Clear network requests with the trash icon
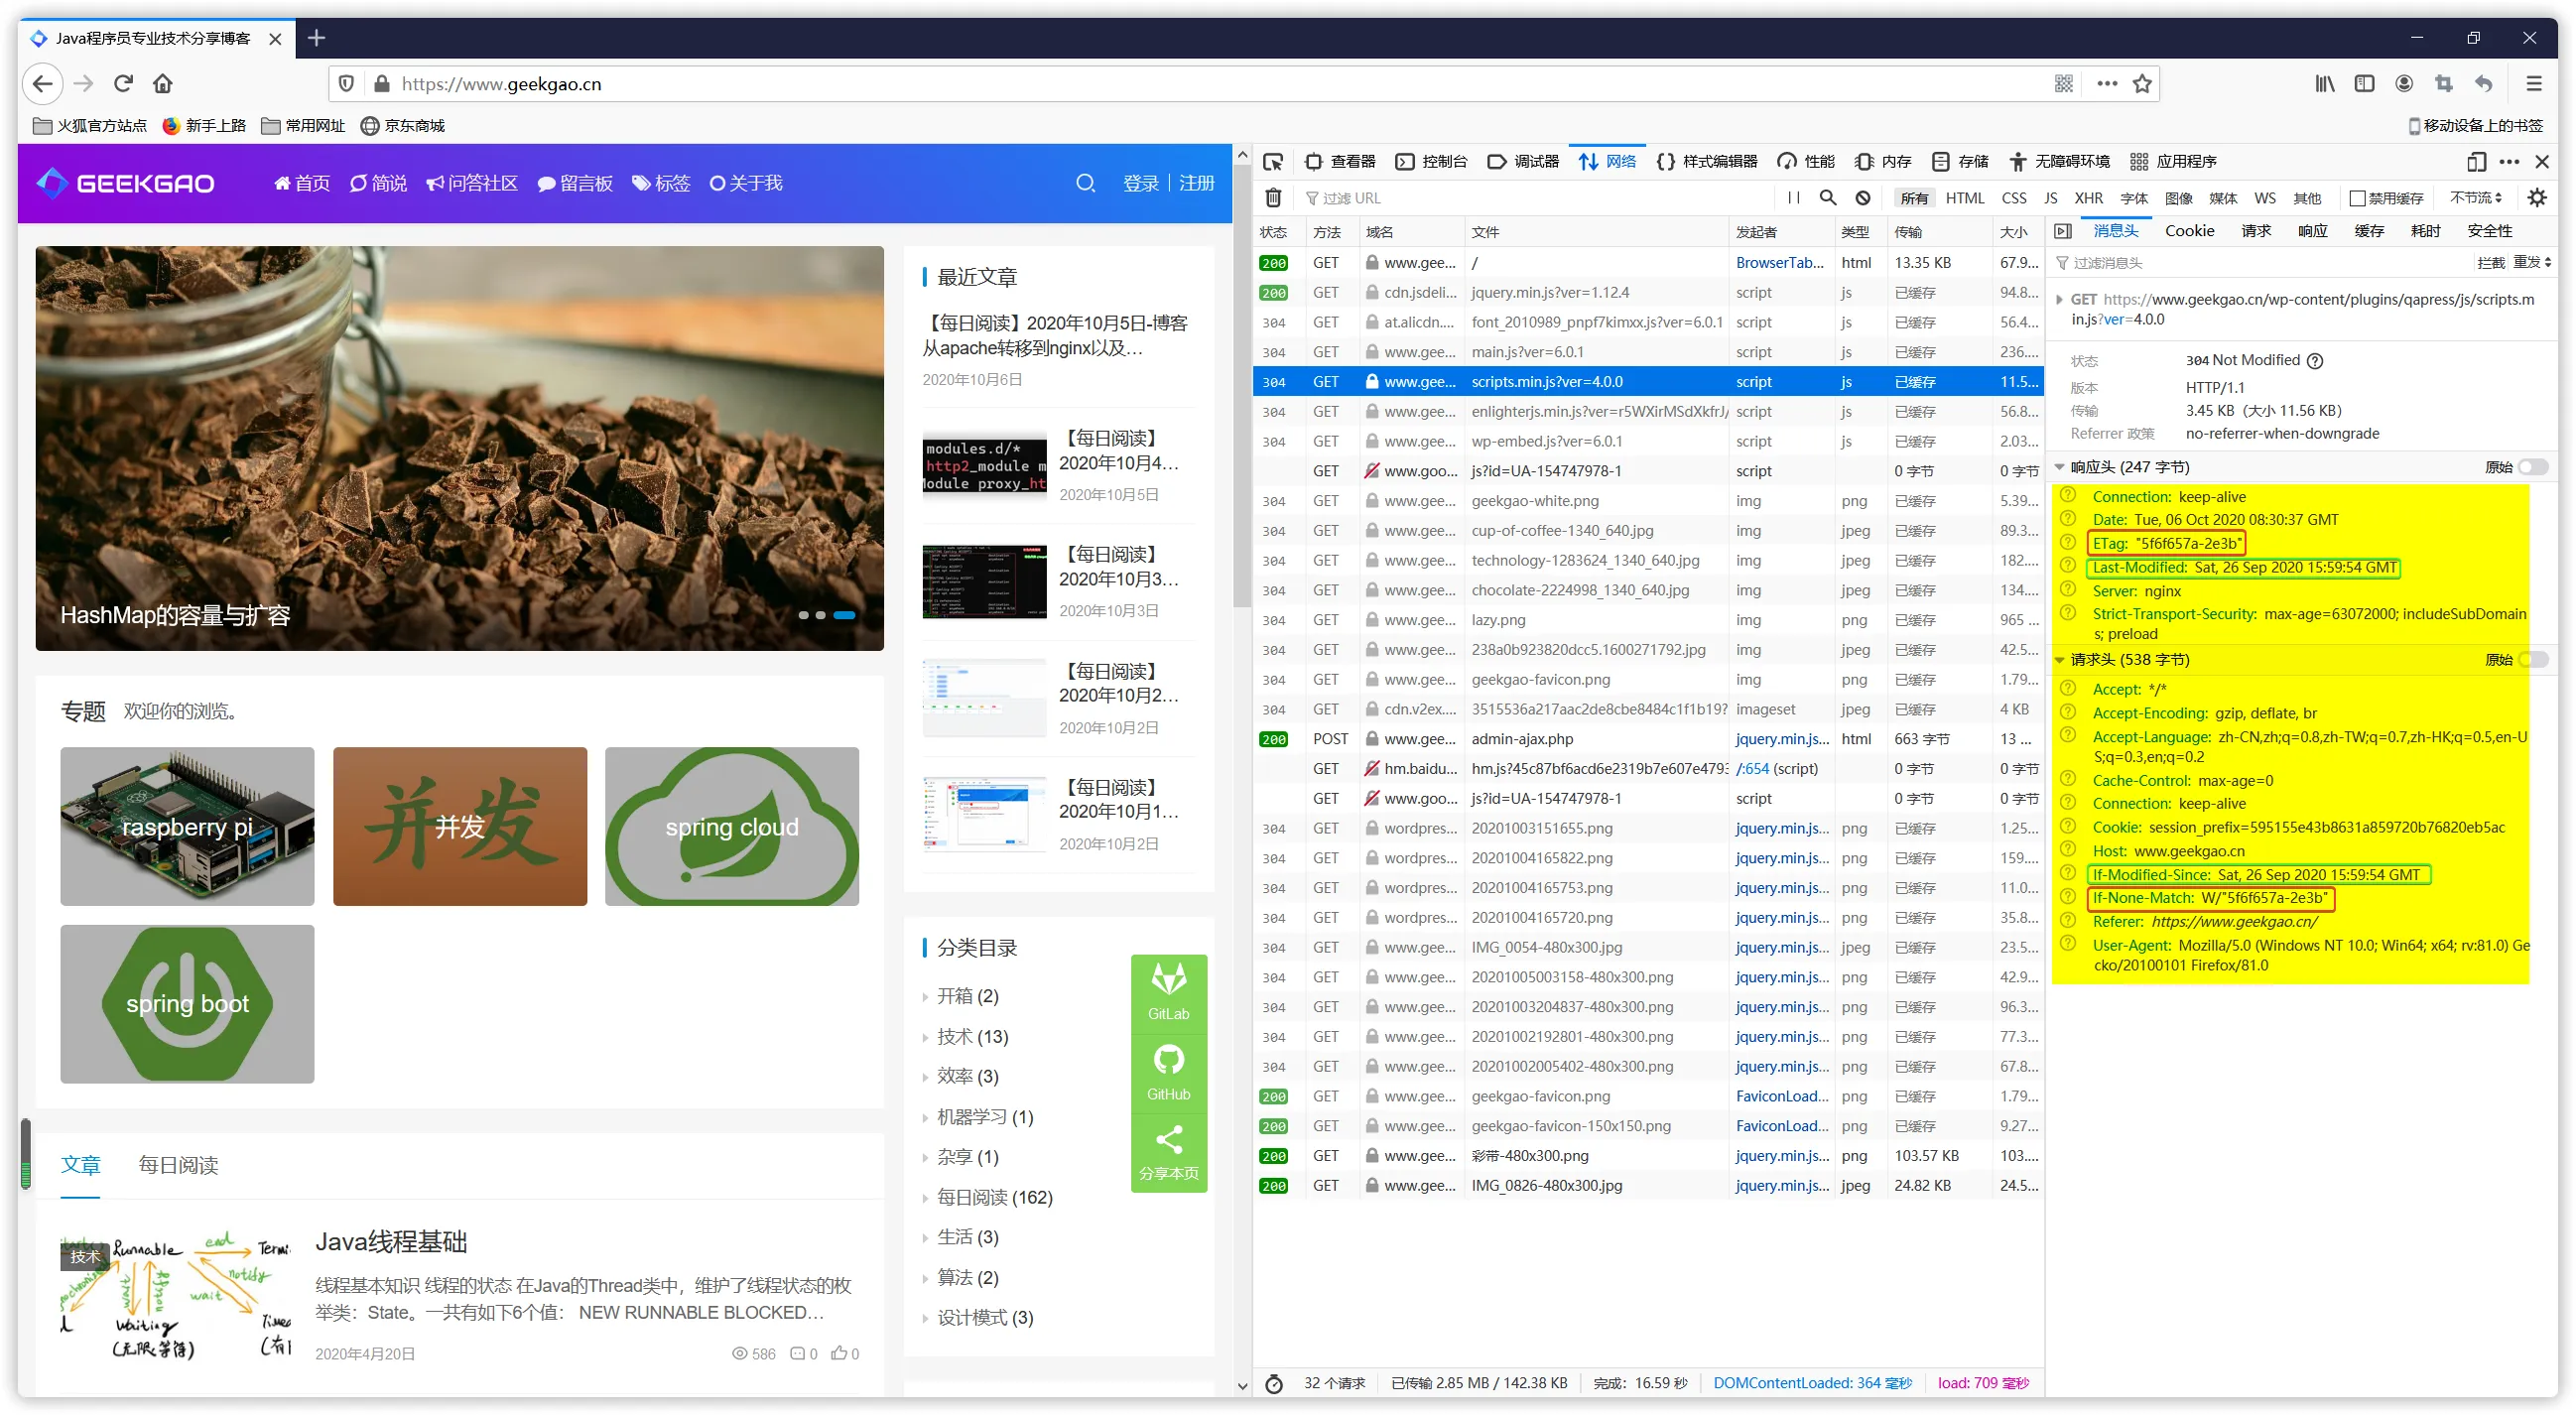2576x1415 pixels. tap(1274, 198)
